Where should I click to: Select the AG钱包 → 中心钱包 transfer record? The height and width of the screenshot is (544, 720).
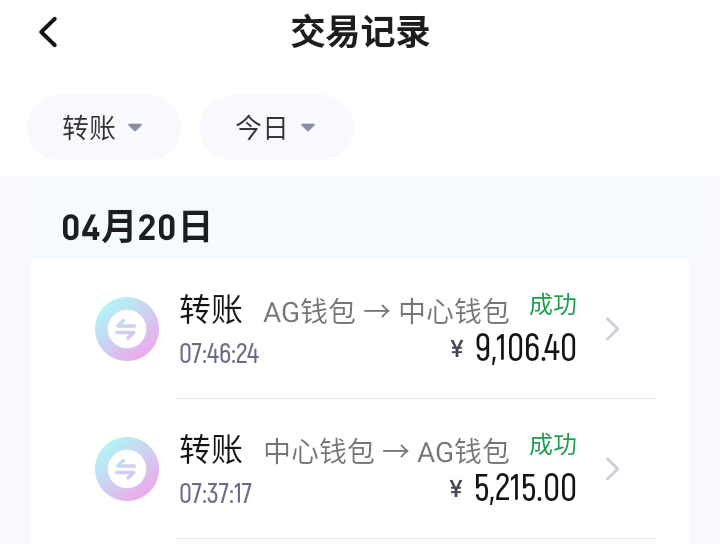point(386,312)
